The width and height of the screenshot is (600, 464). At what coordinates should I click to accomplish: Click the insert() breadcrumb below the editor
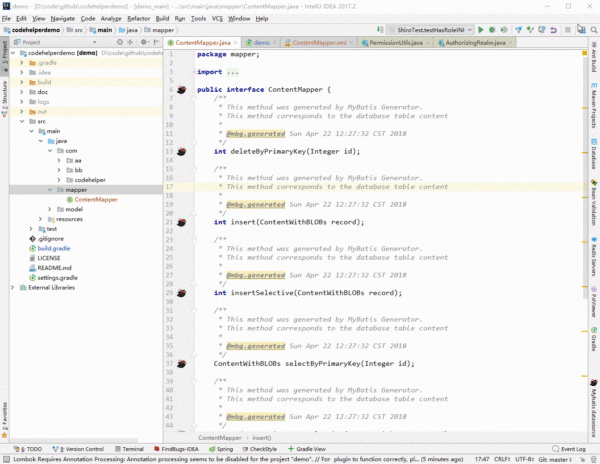pos(262,438)
